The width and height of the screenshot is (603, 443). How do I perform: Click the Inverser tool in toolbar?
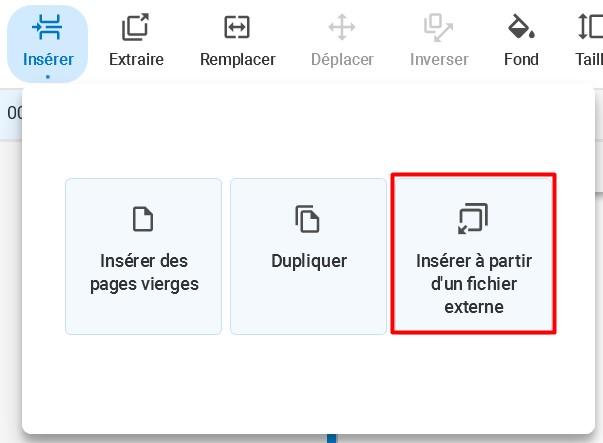(x=439, y=41)
